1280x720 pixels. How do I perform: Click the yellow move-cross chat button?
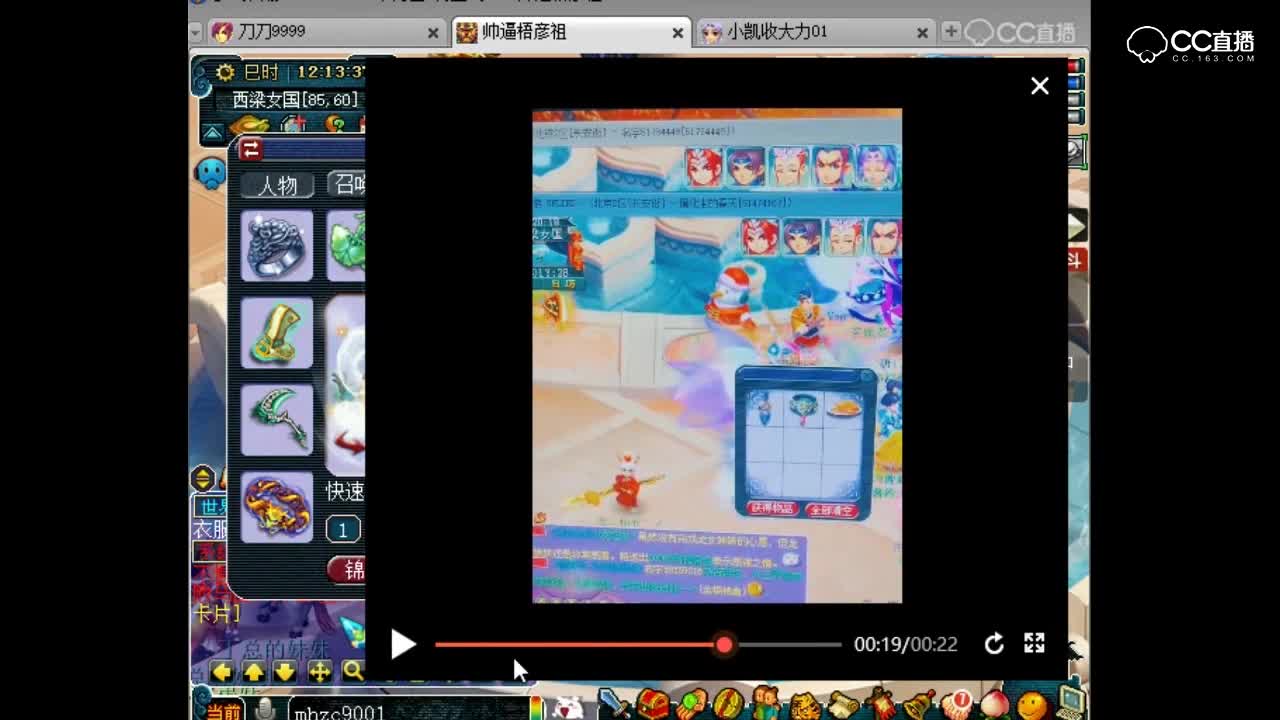pyautogui.click(x=319, y=672)
